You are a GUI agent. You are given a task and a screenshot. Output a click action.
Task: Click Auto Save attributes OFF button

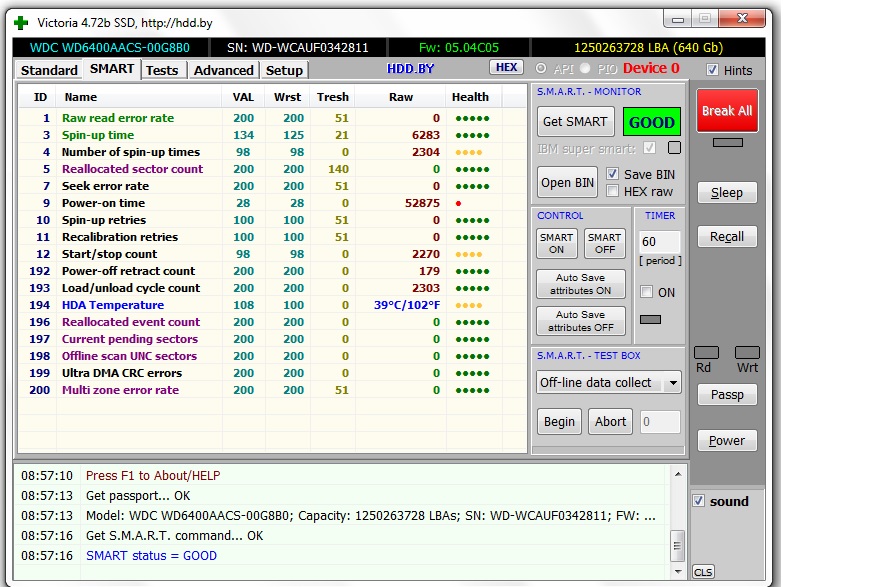[581, 321]
